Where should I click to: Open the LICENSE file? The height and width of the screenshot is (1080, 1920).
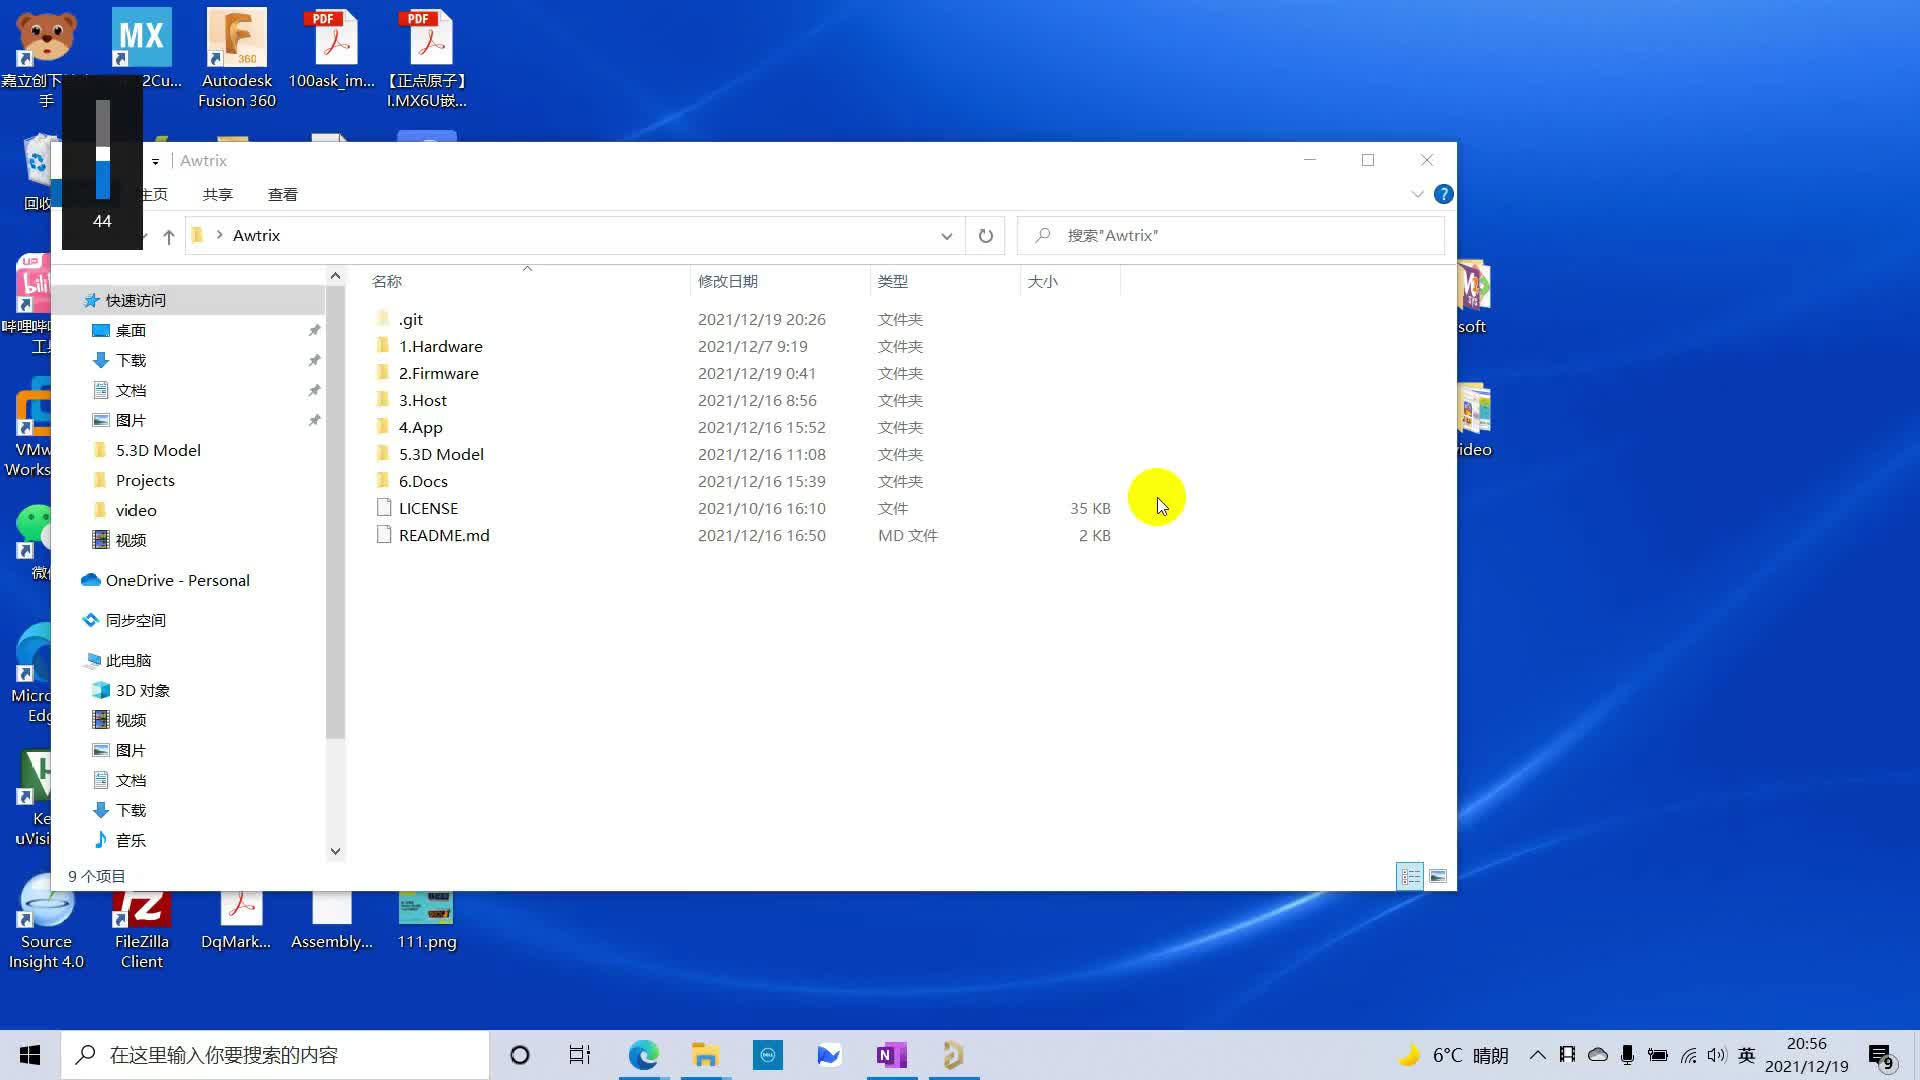(x=427, y=508)
